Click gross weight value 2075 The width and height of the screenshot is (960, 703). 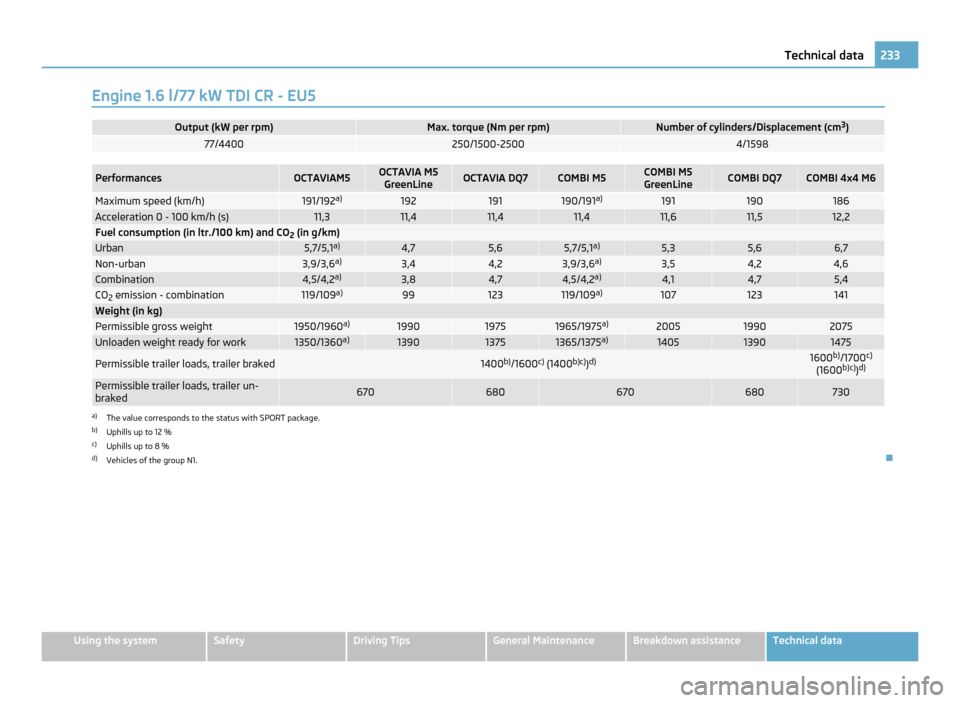point(841,326)
